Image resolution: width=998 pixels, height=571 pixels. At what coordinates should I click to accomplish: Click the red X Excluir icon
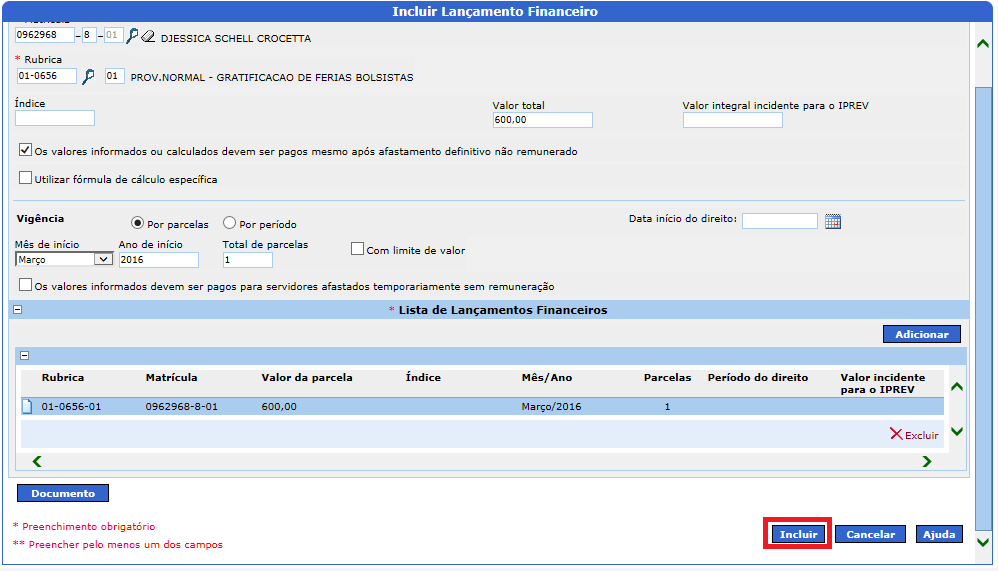(896, 434)
